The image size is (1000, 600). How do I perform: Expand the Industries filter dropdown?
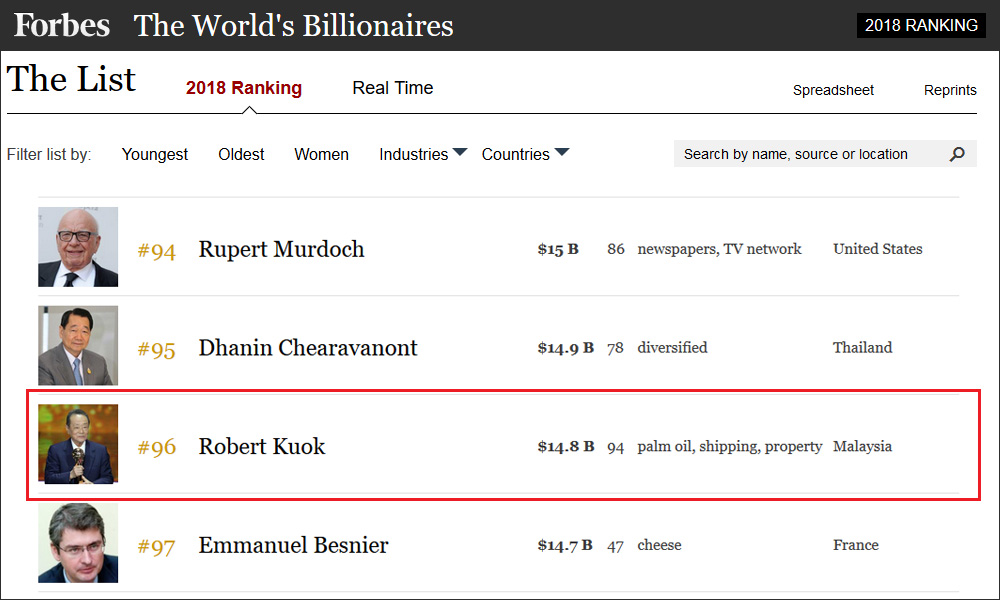point(423,154)
